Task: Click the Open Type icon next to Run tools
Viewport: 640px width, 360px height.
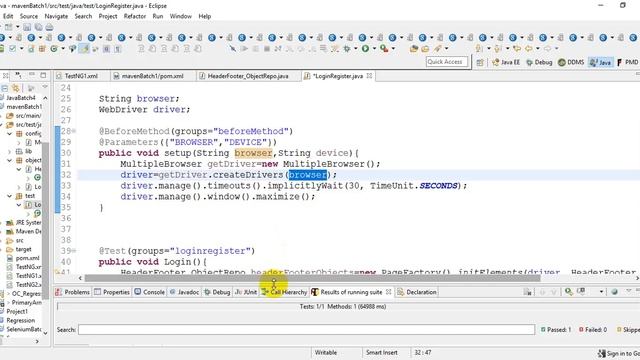Action: [x=413, y=49]
